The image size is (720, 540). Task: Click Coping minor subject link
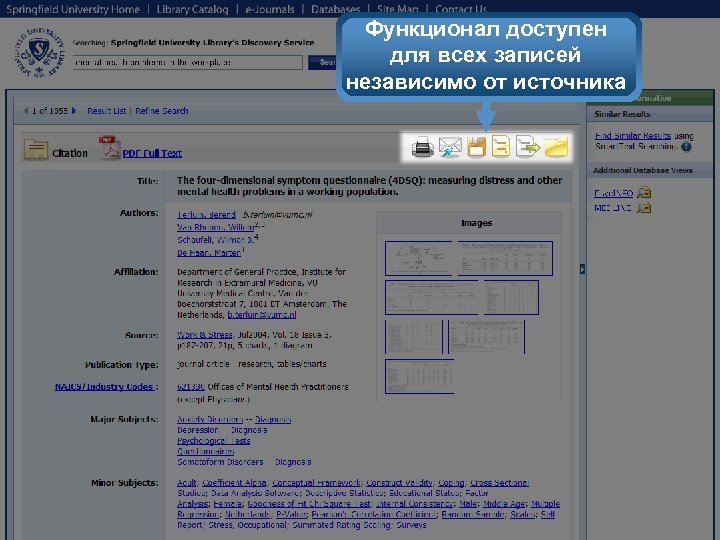pos(451,483)
